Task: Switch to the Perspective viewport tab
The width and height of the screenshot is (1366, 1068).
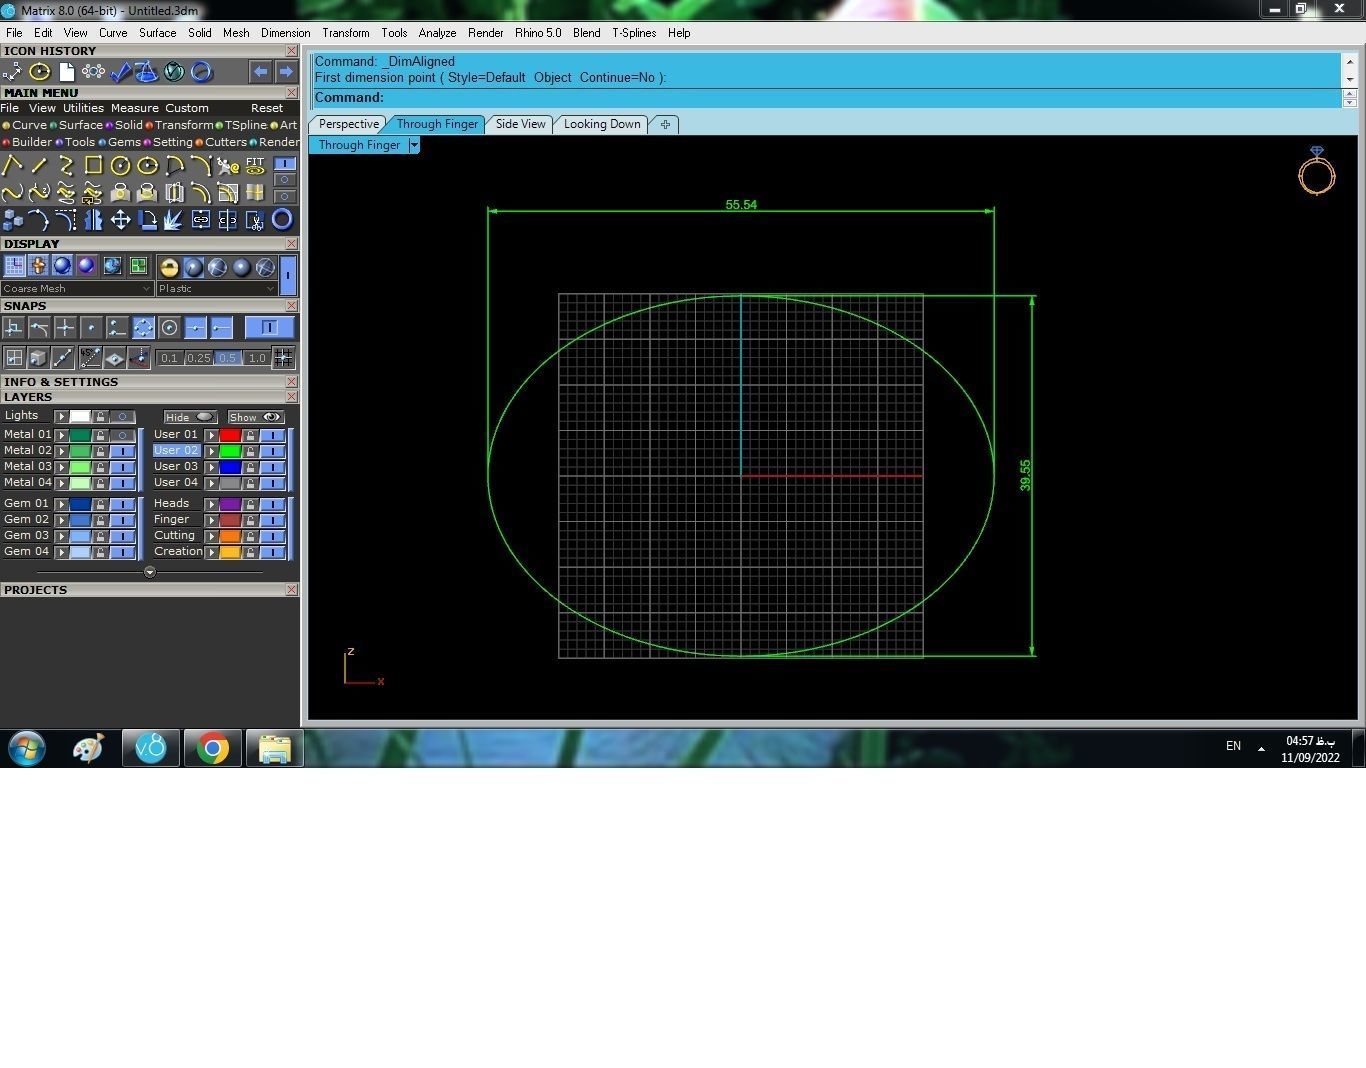Action: click(349, 124)
